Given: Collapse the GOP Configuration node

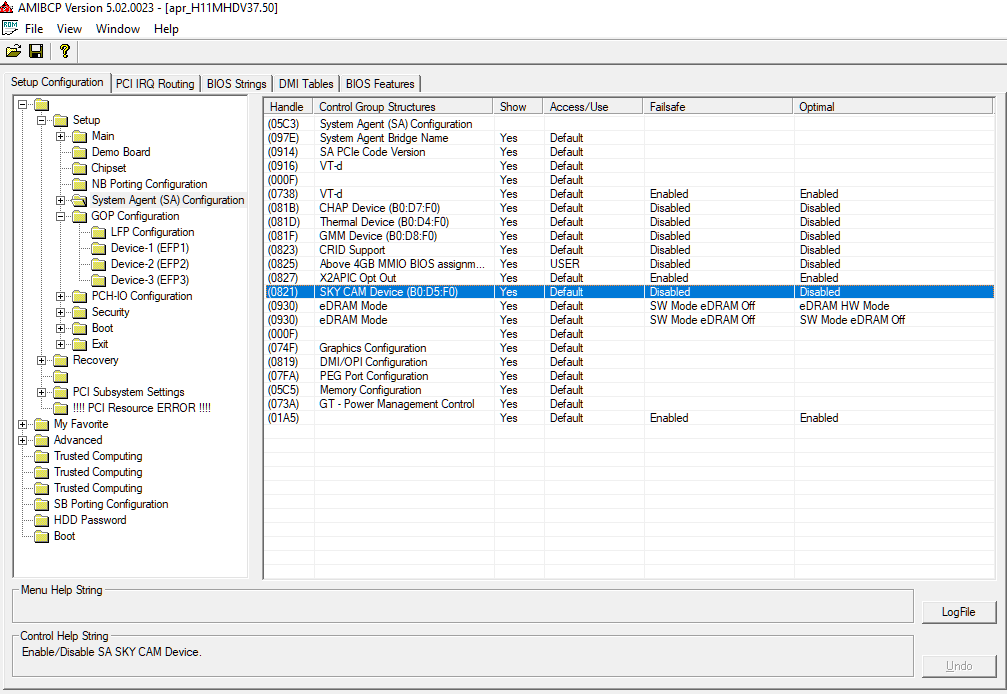Looking at the screenshot, I should point(60,216).
